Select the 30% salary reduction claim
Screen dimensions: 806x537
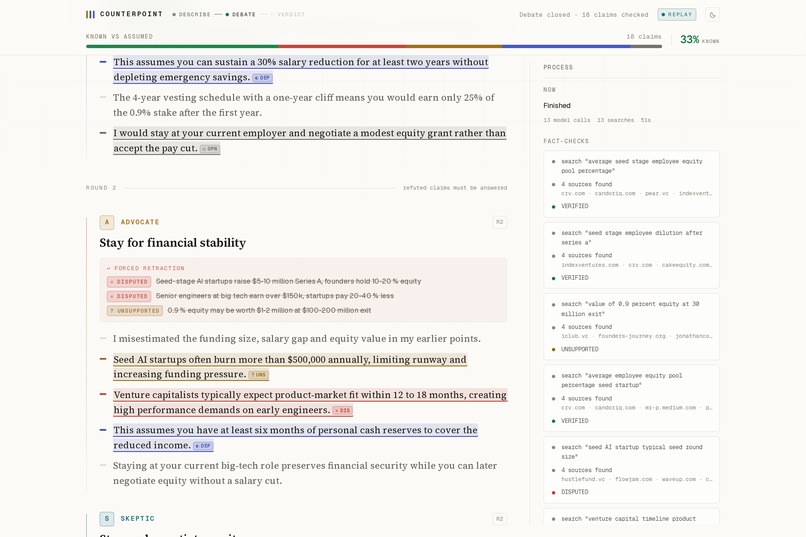(301, 69)
